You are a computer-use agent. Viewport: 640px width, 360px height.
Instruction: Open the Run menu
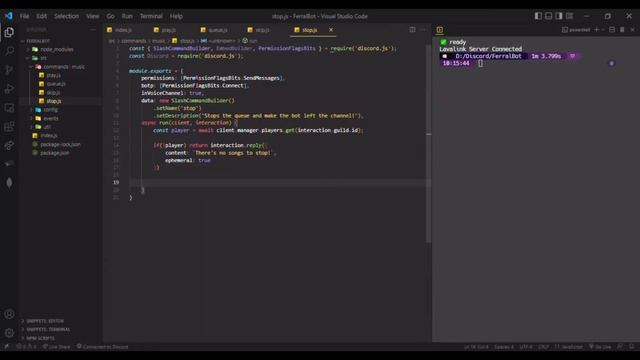(127, 16)
